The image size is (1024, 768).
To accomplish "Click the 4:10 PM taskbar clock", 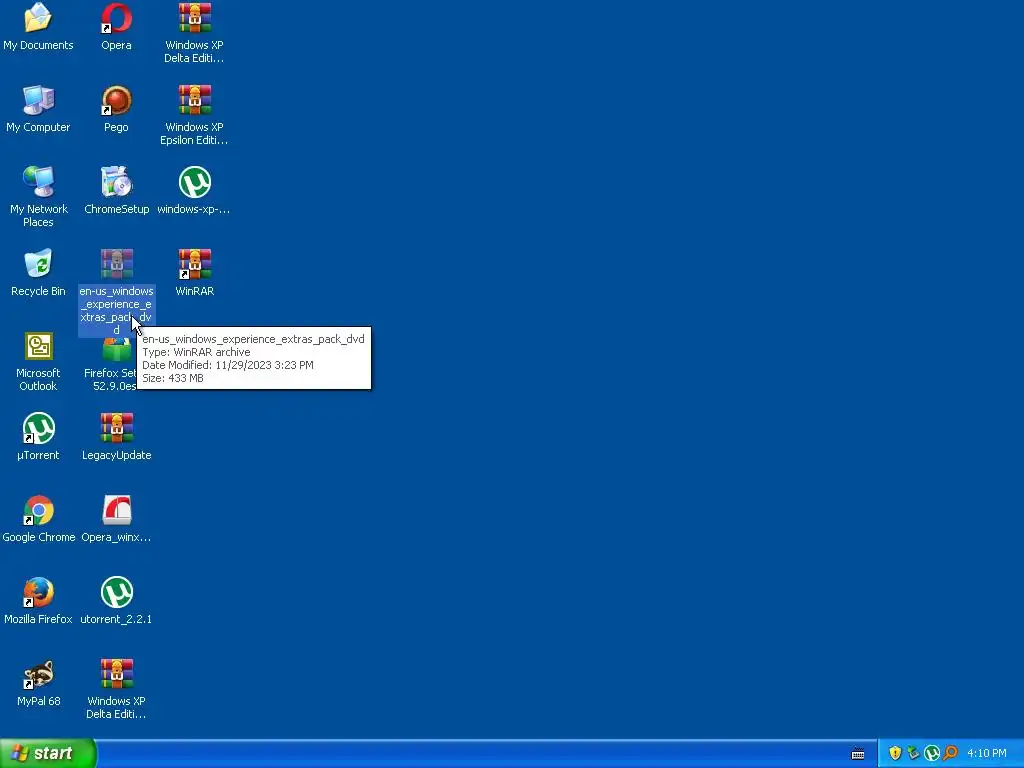I will pos(986,754).
